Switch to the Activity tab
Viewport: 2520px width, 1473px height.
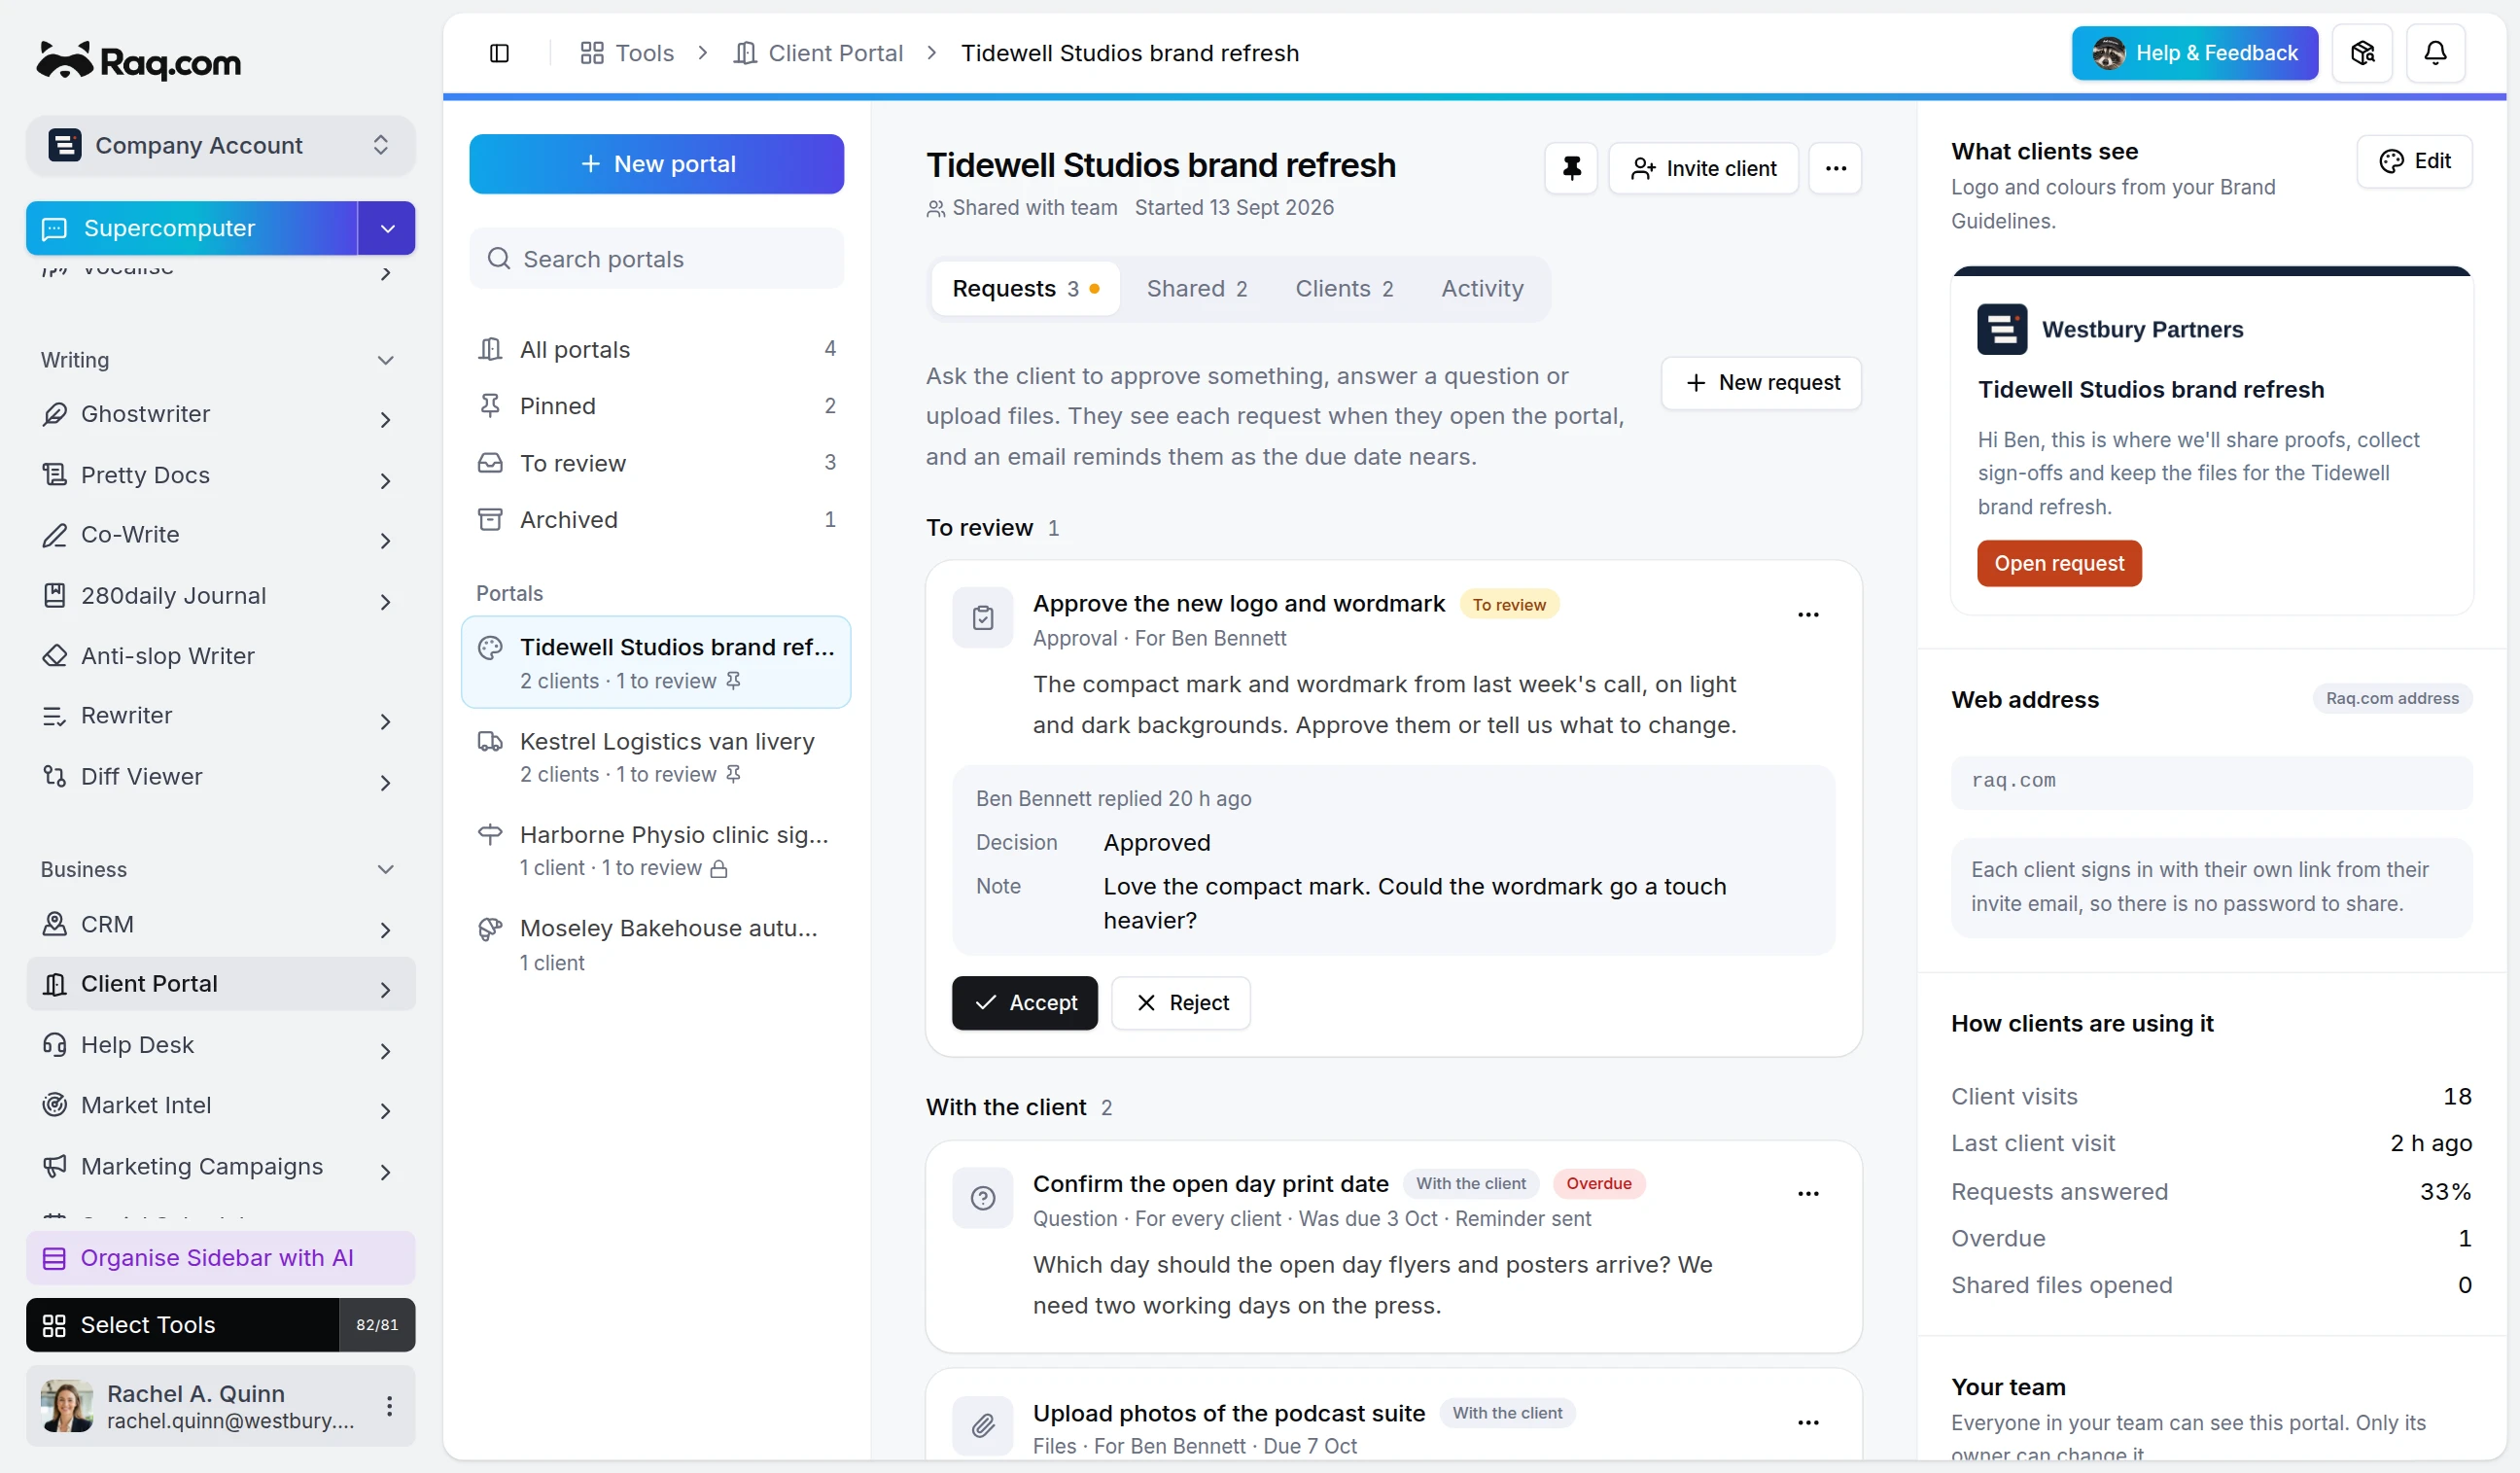[x=1482, y=289]
